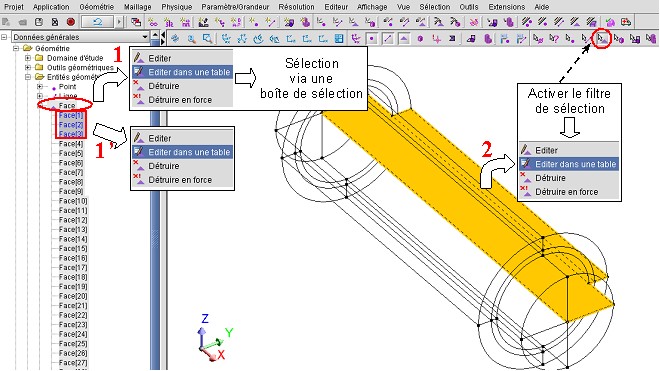
Task: Select Face[5] in the tree
Action: click(x=71, y=153)
